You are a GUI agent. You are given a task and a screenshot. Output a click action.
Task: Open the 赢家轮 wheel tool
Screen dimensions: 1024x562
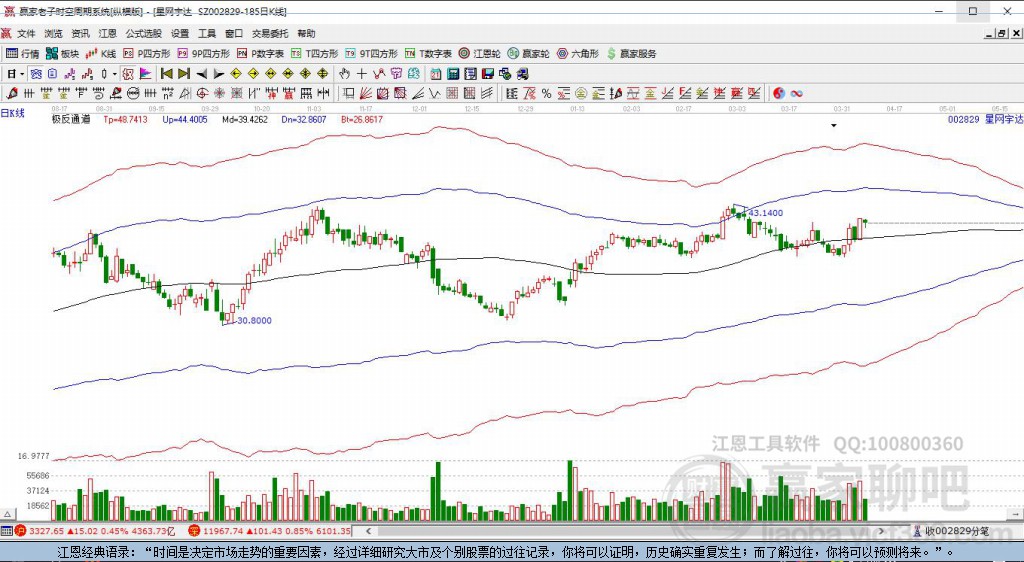(x=529, y=54)
